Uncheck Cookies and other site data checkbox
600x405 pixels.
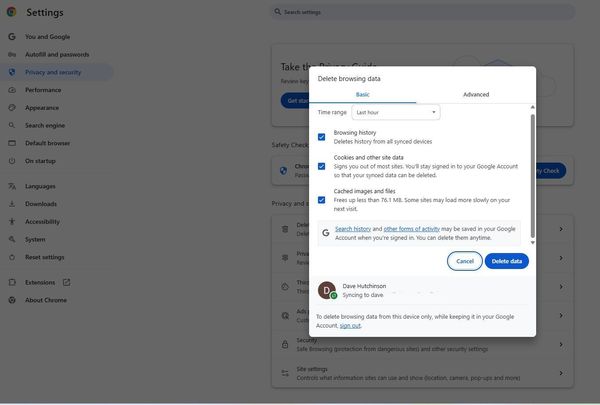[x=321, y=166]
